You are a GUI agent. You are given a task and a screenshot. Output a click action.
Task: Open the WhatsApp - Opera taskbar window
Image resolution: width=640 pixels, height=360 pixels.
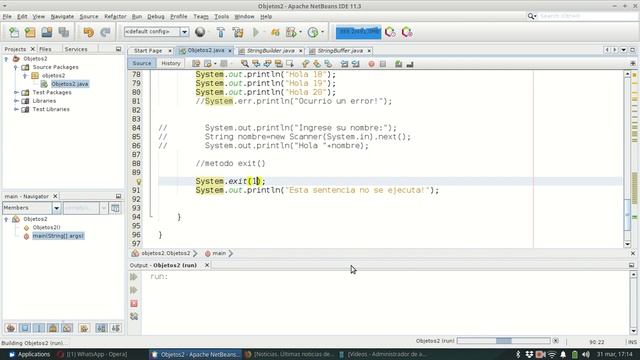(93, 354)
